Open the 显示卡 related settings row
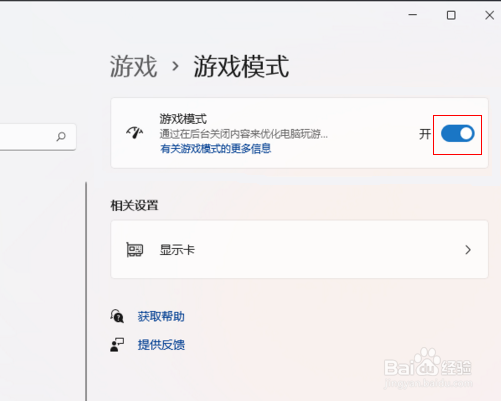 [x=300, y=249]
